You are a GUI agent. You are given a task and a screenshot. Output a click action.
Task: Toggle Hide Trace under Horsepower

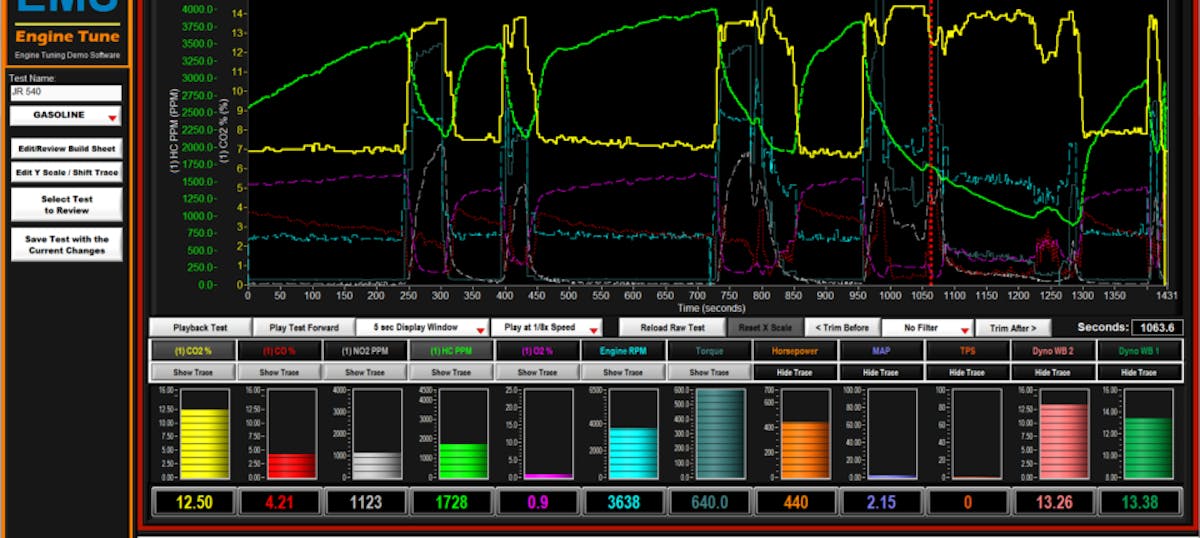click(797, 372)
